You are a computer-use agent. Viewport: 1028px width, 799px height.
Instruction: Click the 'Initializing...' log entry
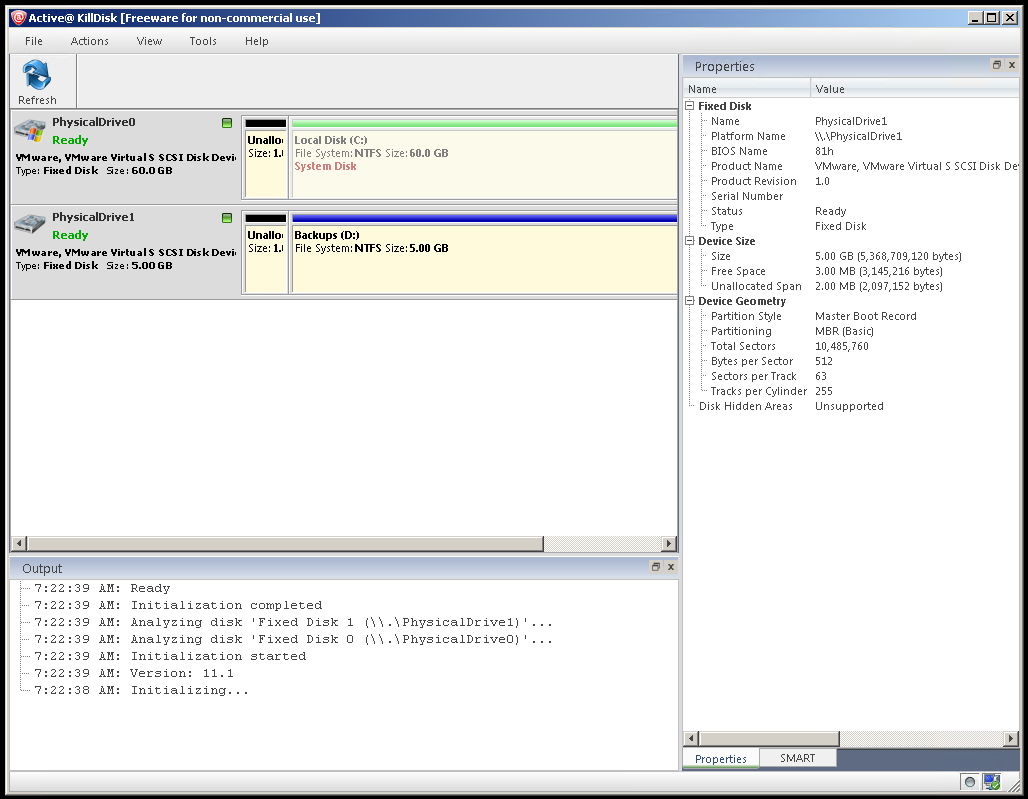(x=141, y=691)
